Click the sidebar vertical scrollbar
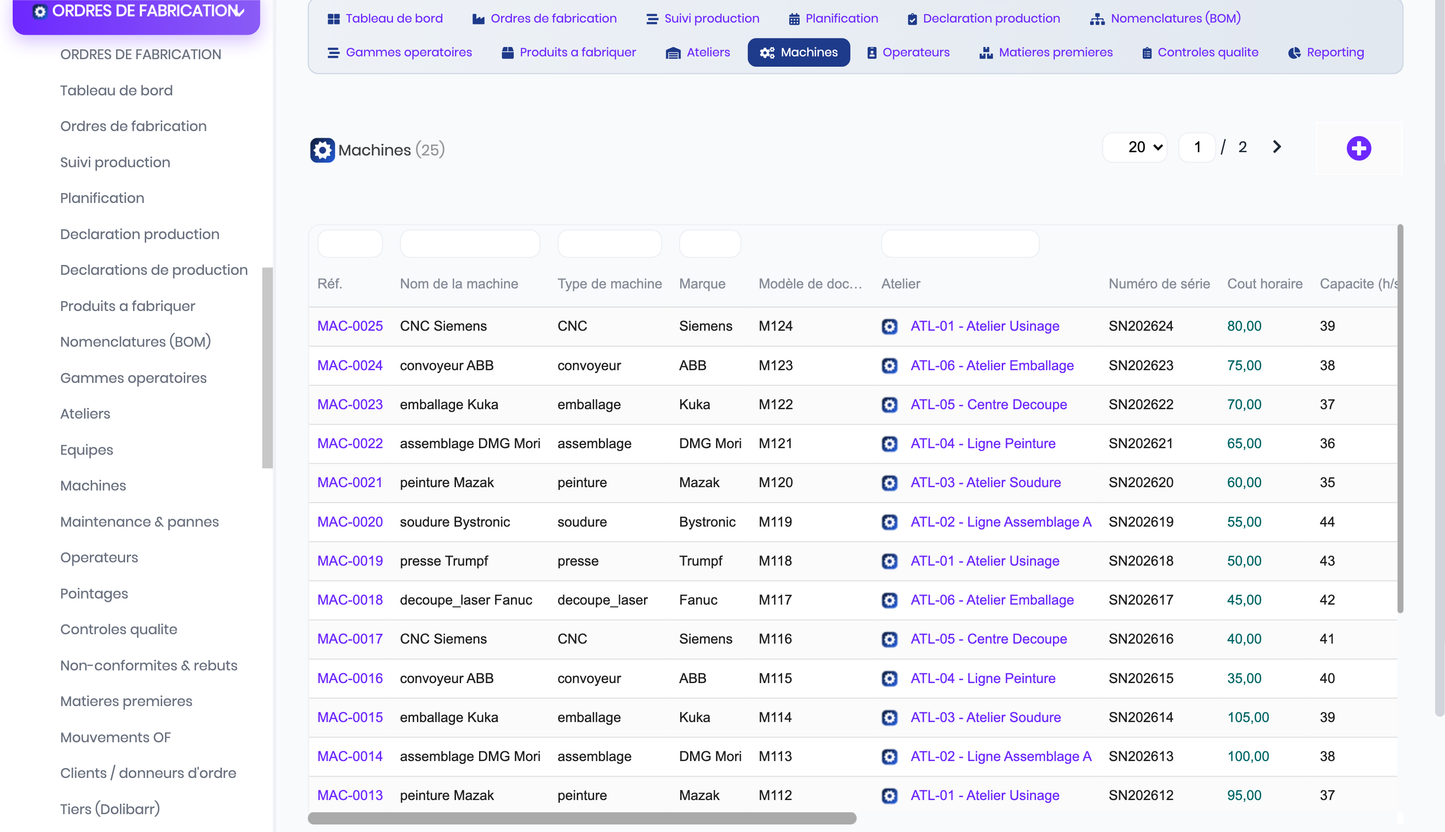Viewport: 1445px width, 832px height. [x=267, y=368]
